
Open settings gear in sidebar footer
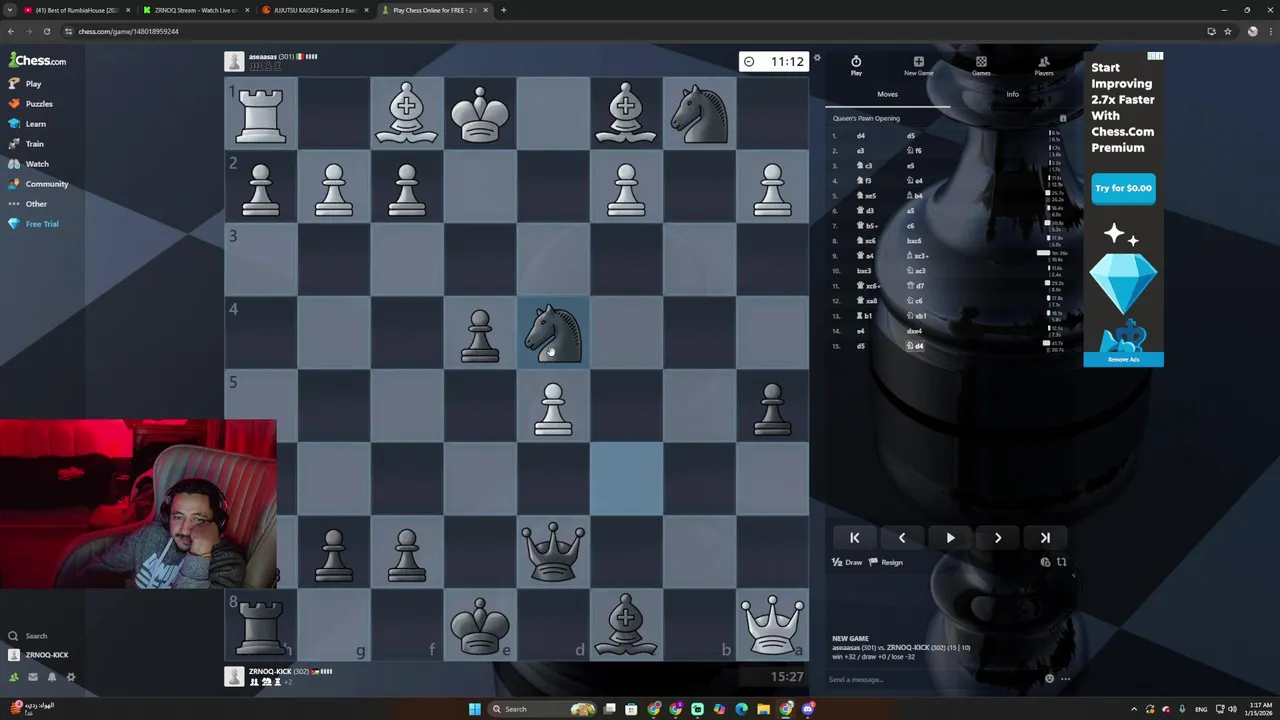pyautogui.click(x=71, y=677)
